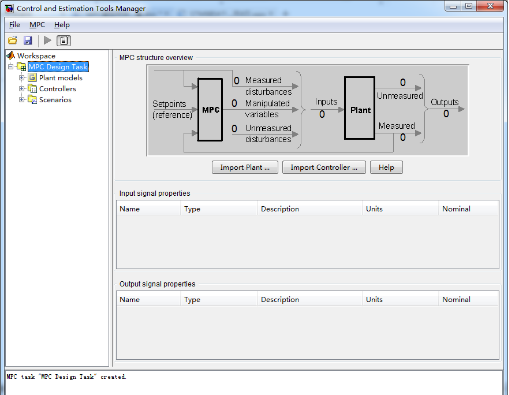Collapse the MPC Design Task tree node
This screenshot has height=395, width=509.
tap(11, 67)
